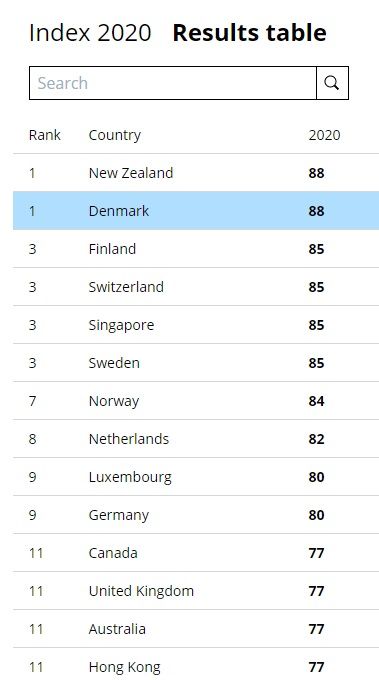Image resolution: width=379 pixels, height=680 pixels.
Task: Open the Hong Kong row
Action: tap(196, 664)
